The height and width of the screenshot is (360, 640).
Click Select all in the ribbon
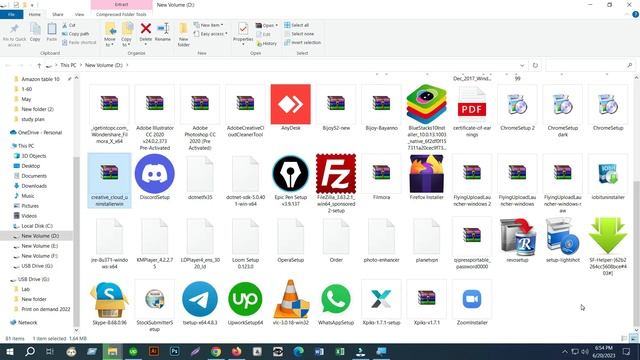296,25
